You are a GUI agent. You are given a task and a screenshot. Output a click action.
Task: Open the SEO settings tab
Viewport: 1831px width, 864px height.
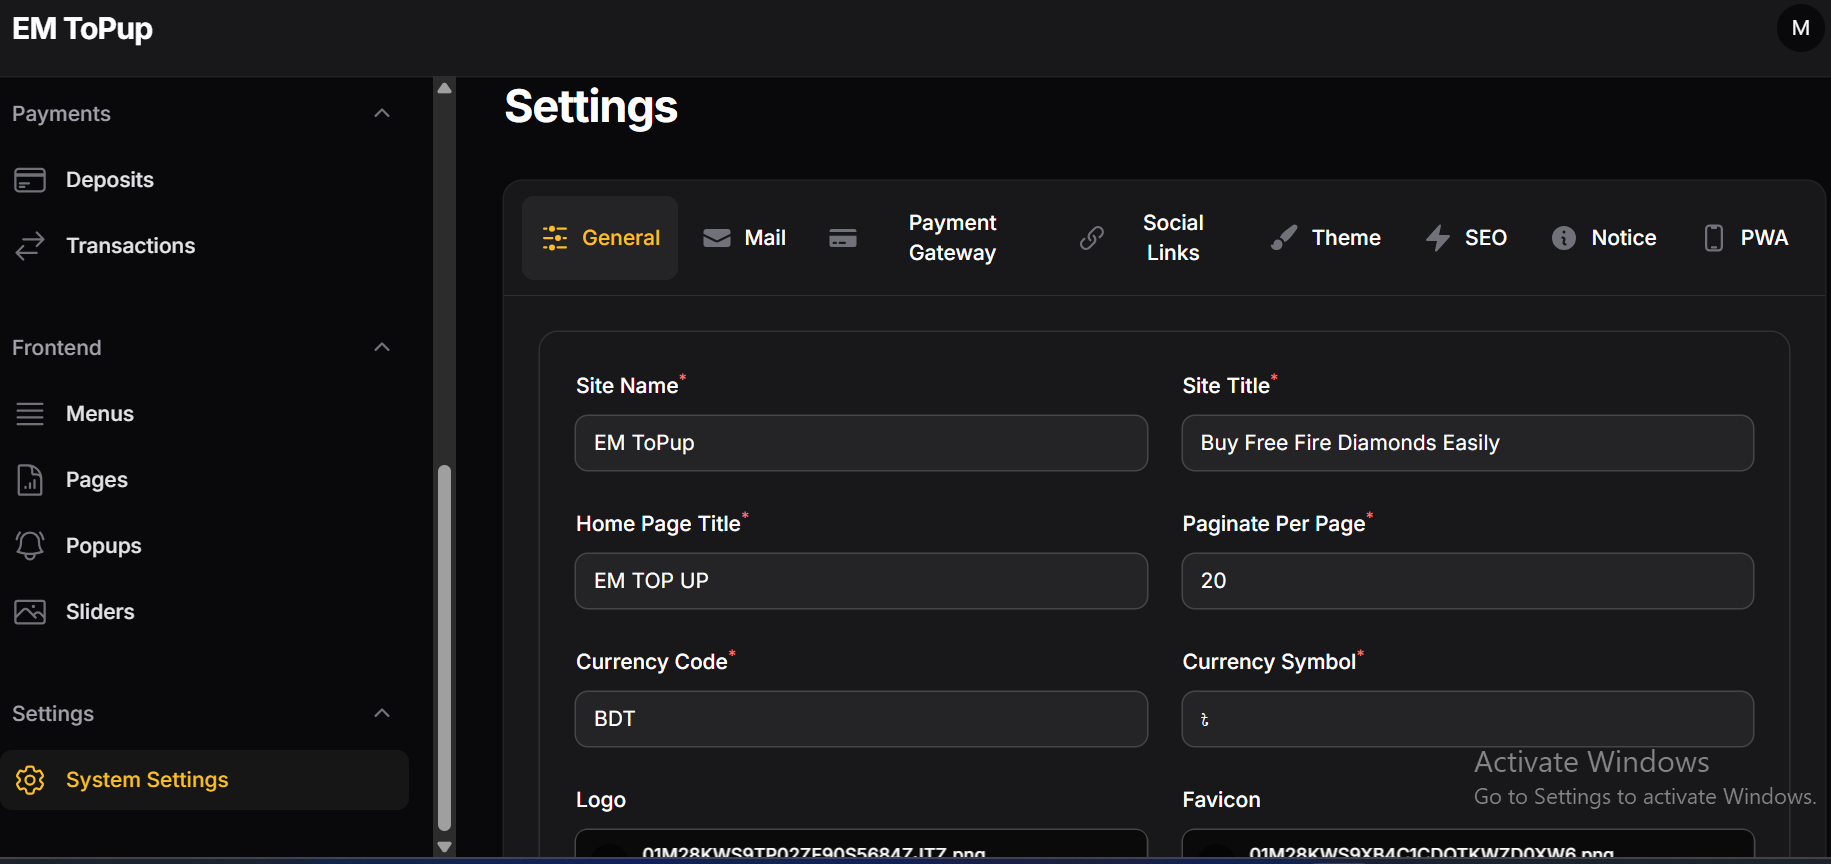[1467, 238]
